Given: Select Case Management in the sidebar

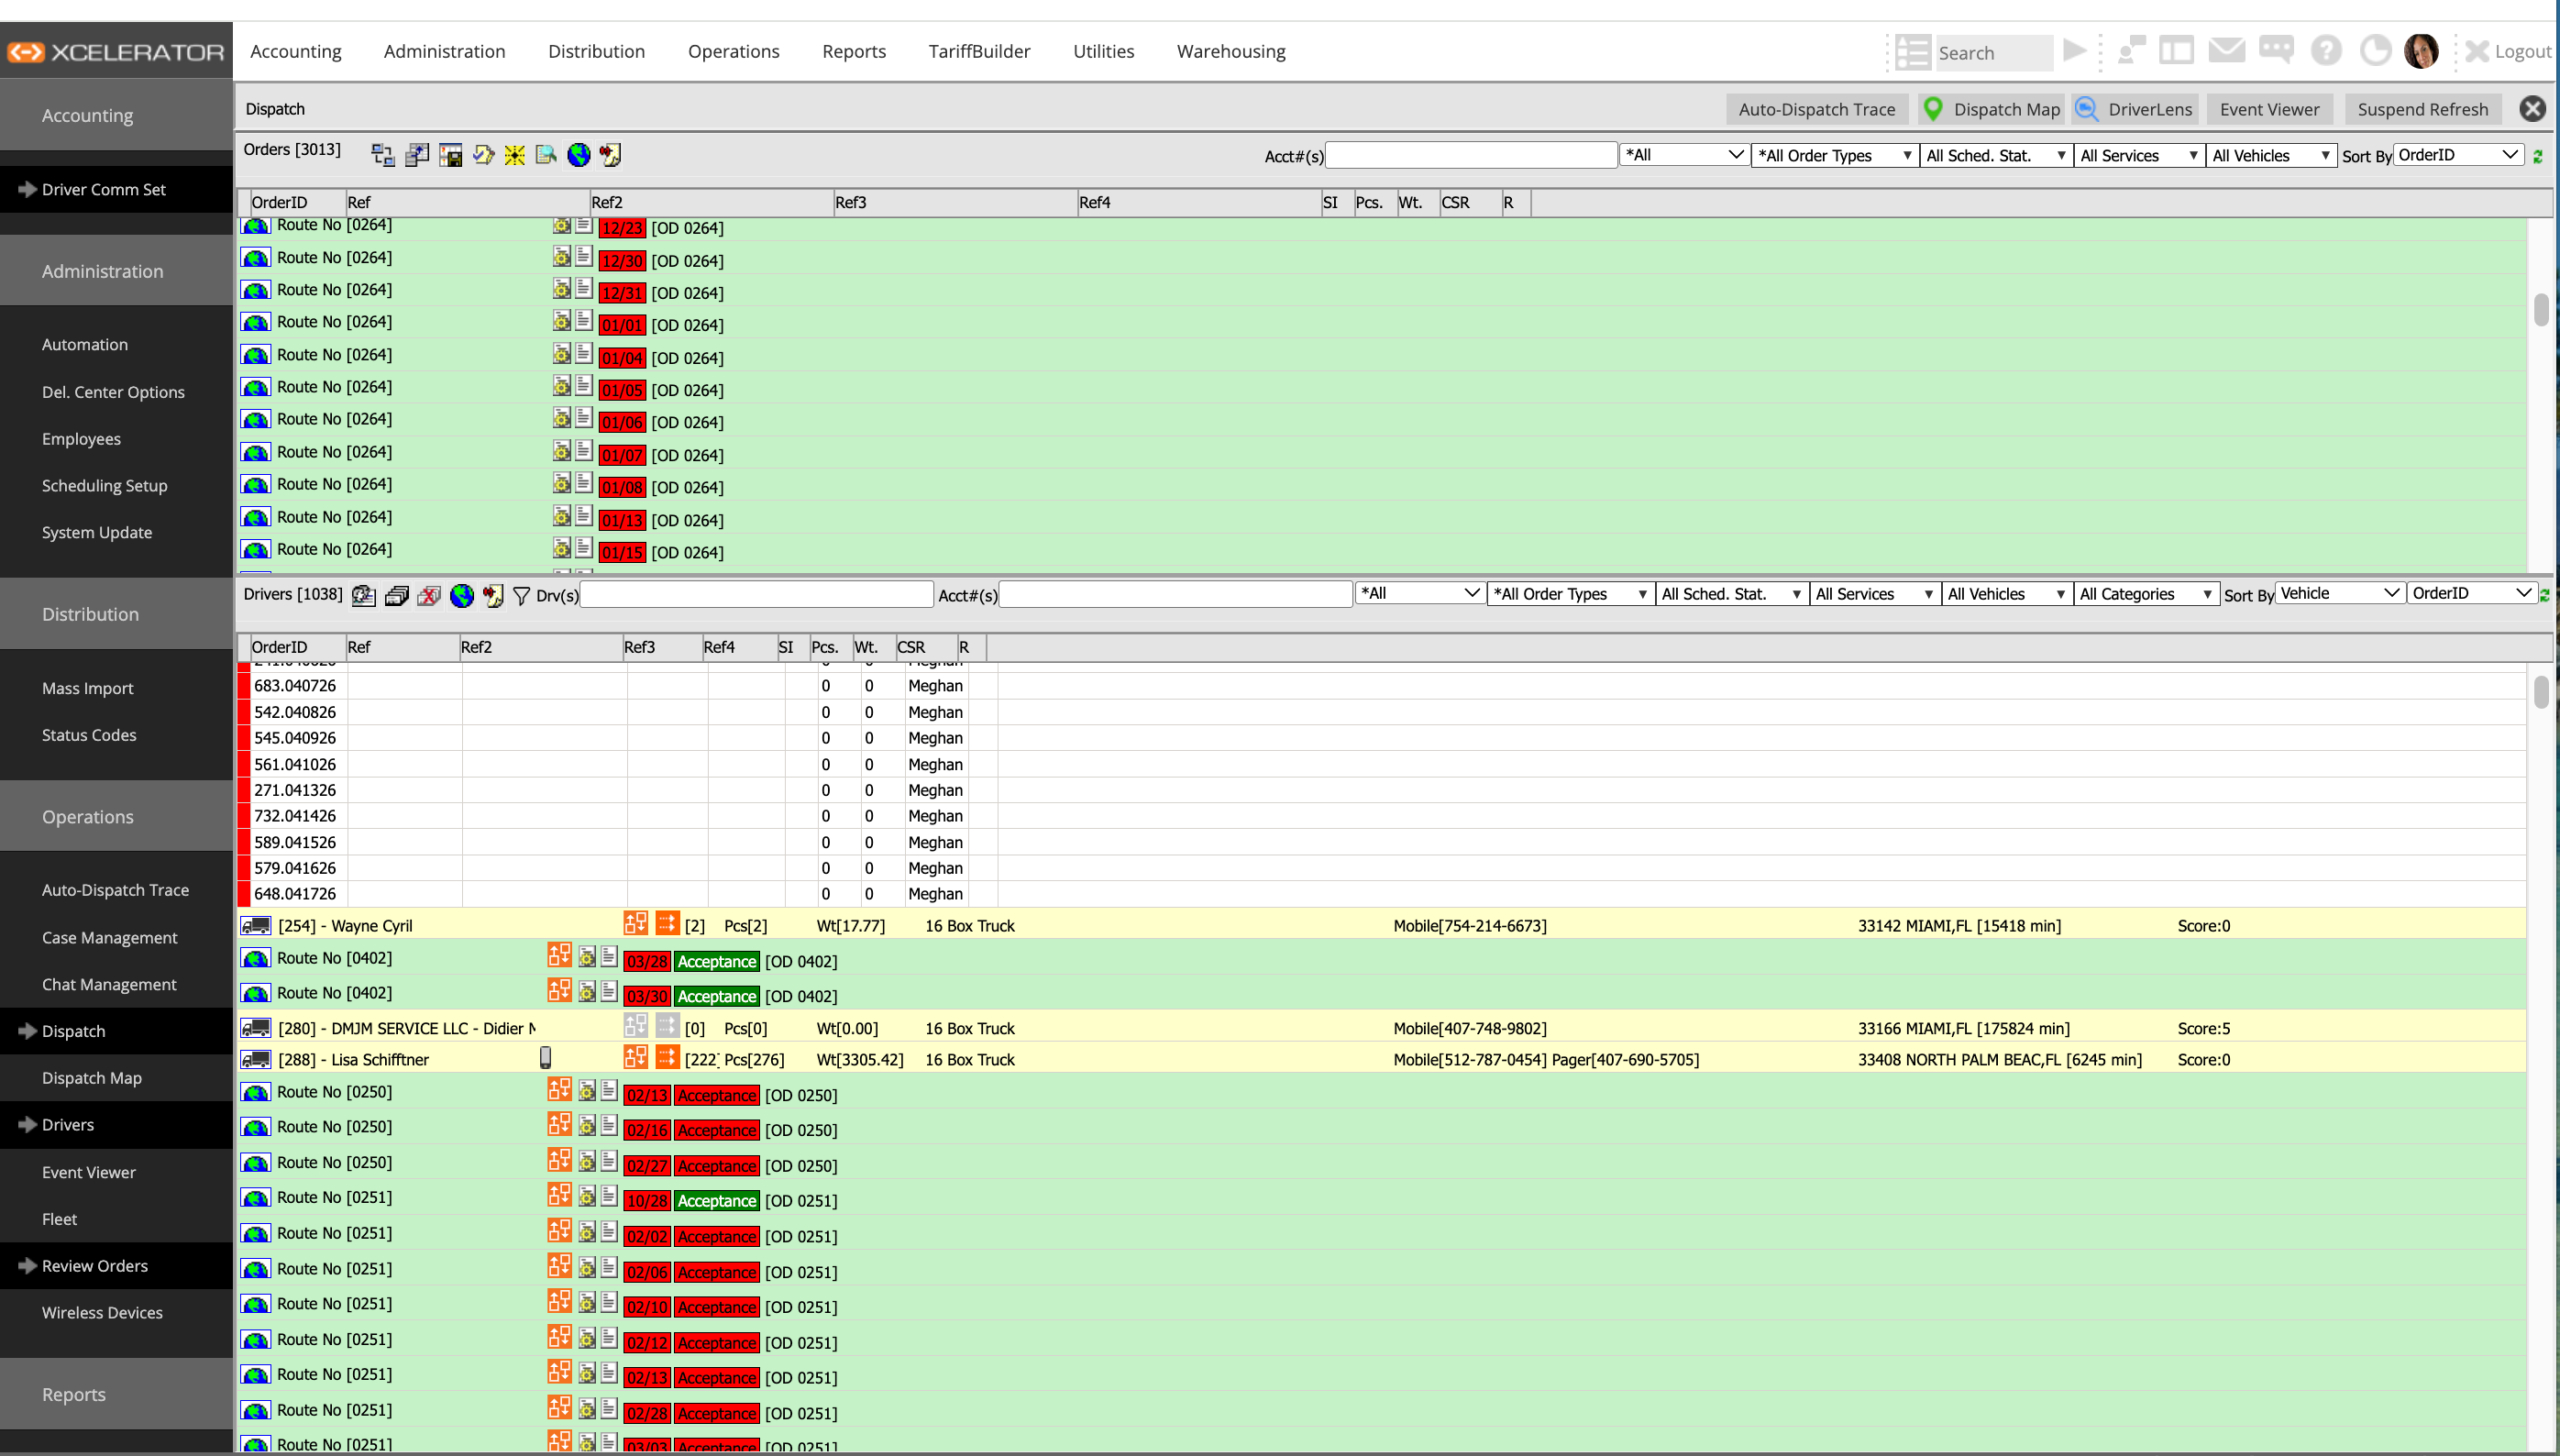Looking at the screenshot, I should 109,937.
